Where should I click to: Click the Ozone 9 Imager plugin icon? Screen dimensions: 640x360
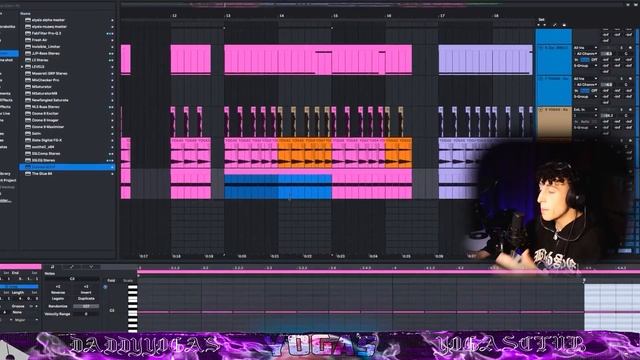pos(28,120)
